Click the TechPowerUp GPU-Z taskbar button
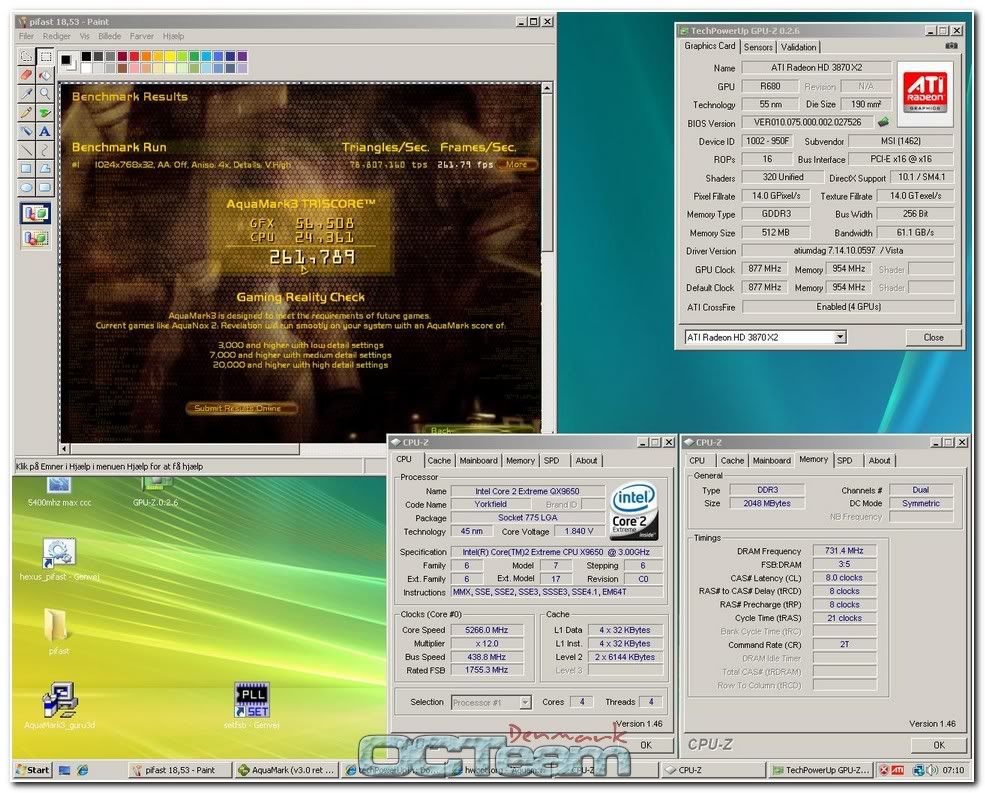The image size is (985, 793). [820, 770]
